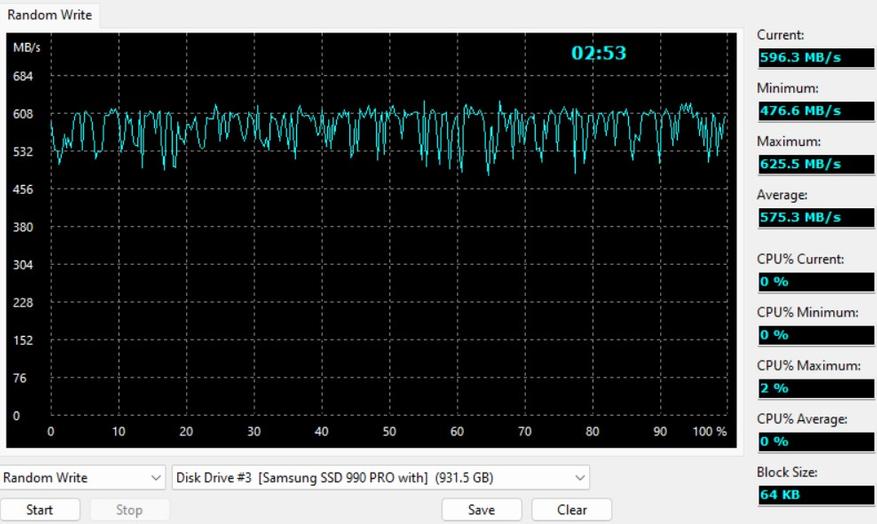Click the Block Size: label
Viewport: 877px width, 524px height.
coord(787,473)
